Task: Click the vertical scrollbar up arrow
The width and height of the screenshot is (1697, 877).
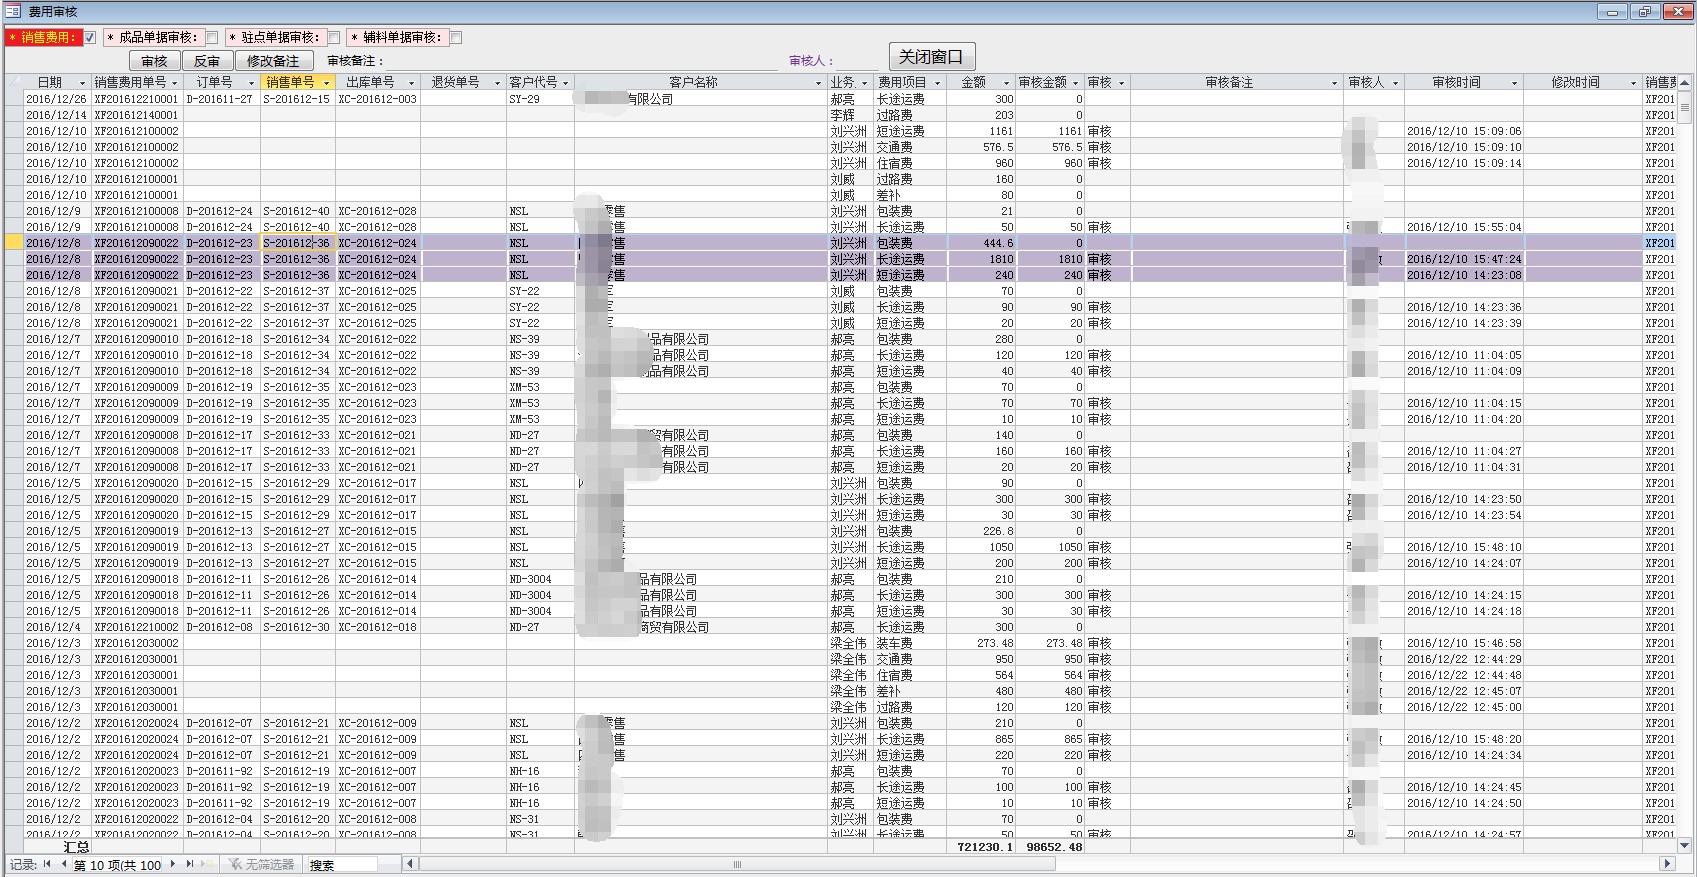Action: pos(1686,83)
